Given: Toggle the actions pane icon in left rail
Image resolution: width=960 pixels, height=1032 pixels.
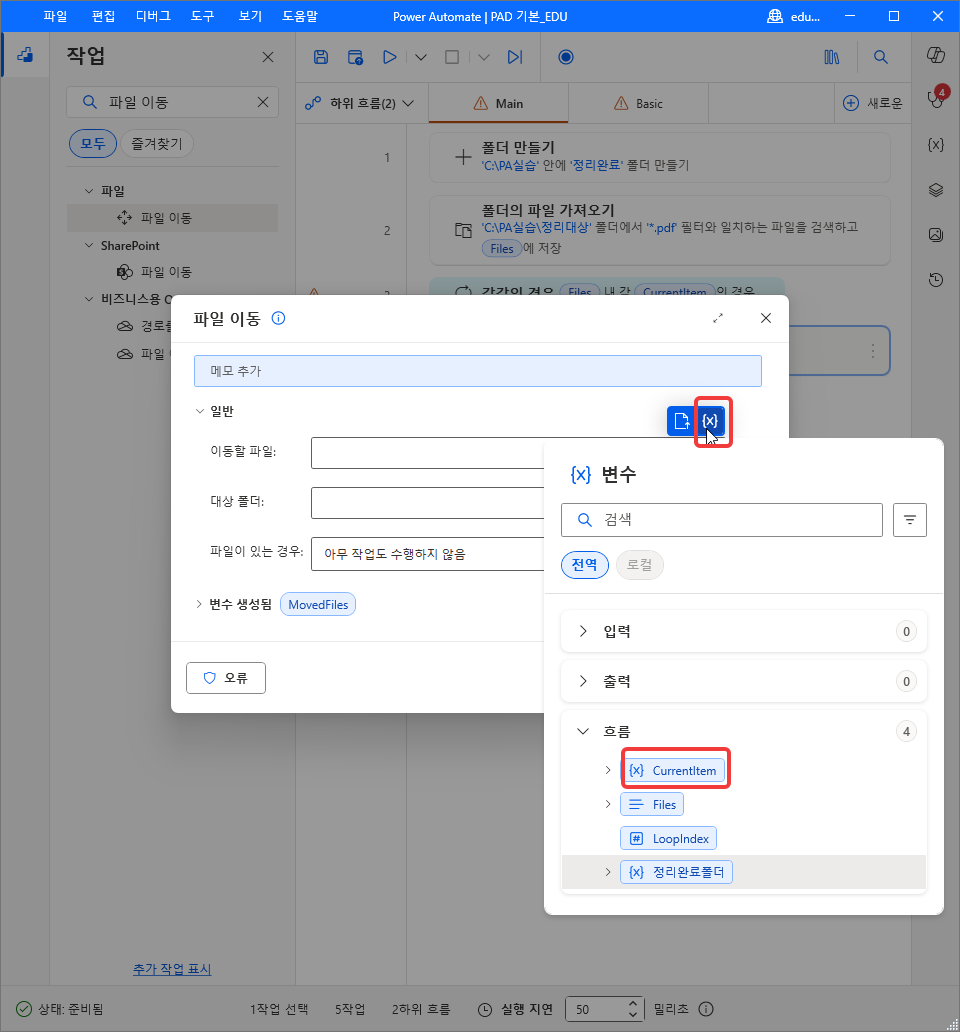Looking at the screenshot, I should click(x=25, y=55).
